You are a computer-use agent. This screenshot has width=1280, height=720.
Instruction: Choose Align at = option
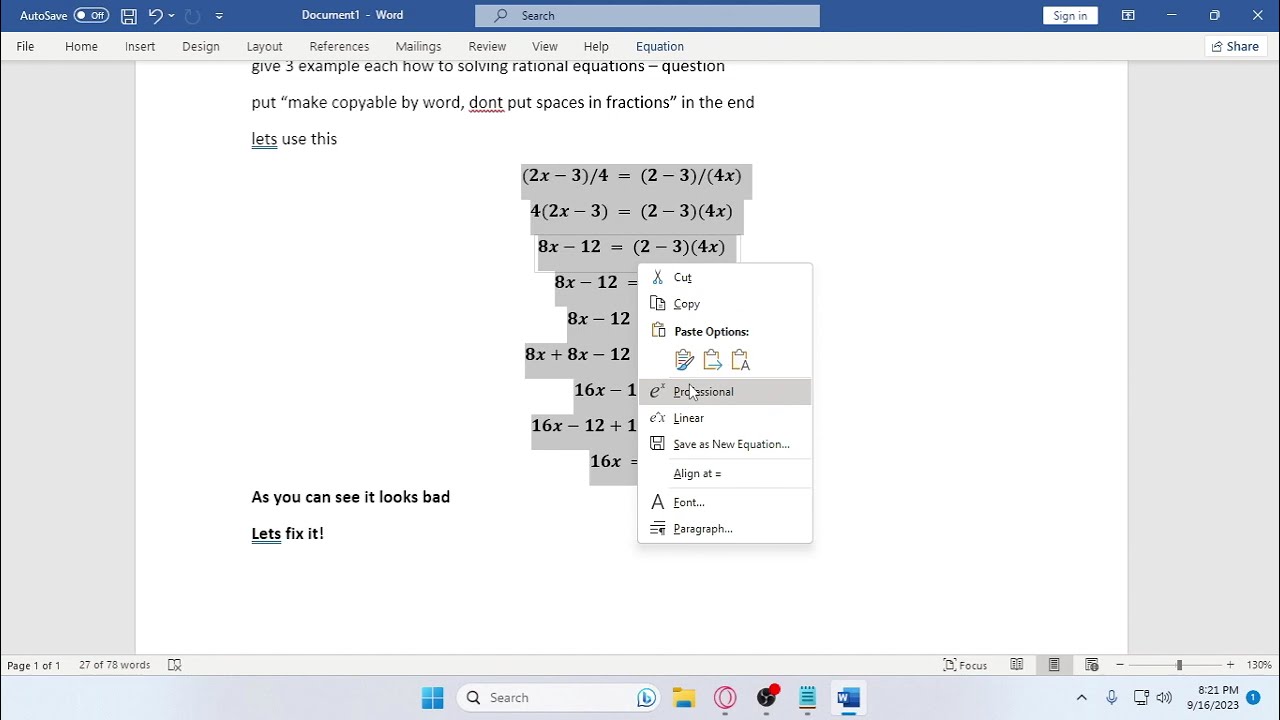click(x=725, y=474)
